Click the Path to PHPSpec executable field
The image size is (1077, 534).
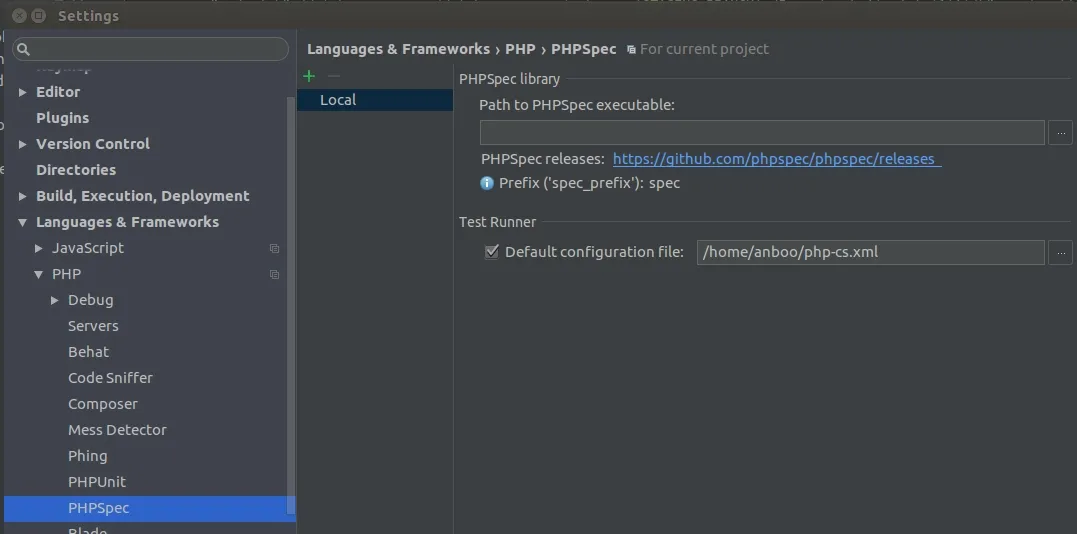pyautogui.click(x=762, y=132)
